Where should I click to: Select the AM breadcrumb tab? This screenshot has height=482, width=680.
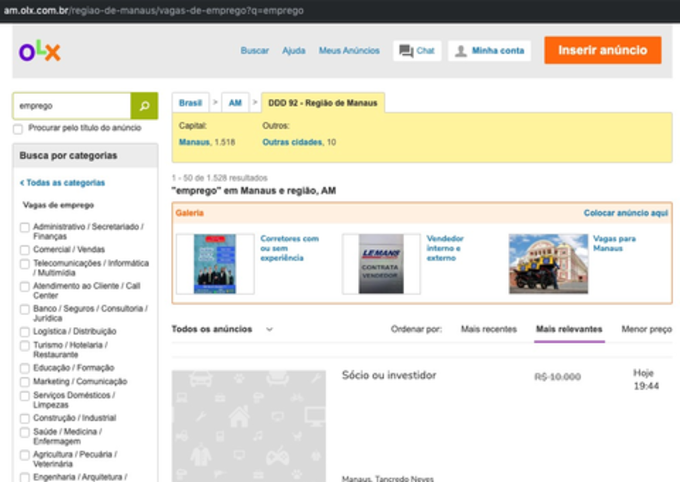235,103
